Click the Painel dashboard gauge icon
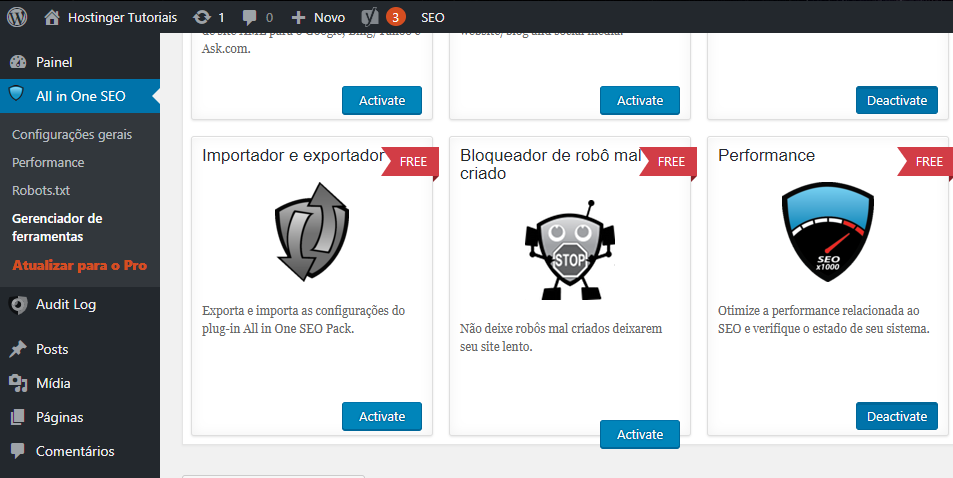953x478 pixels. (18, 62)
